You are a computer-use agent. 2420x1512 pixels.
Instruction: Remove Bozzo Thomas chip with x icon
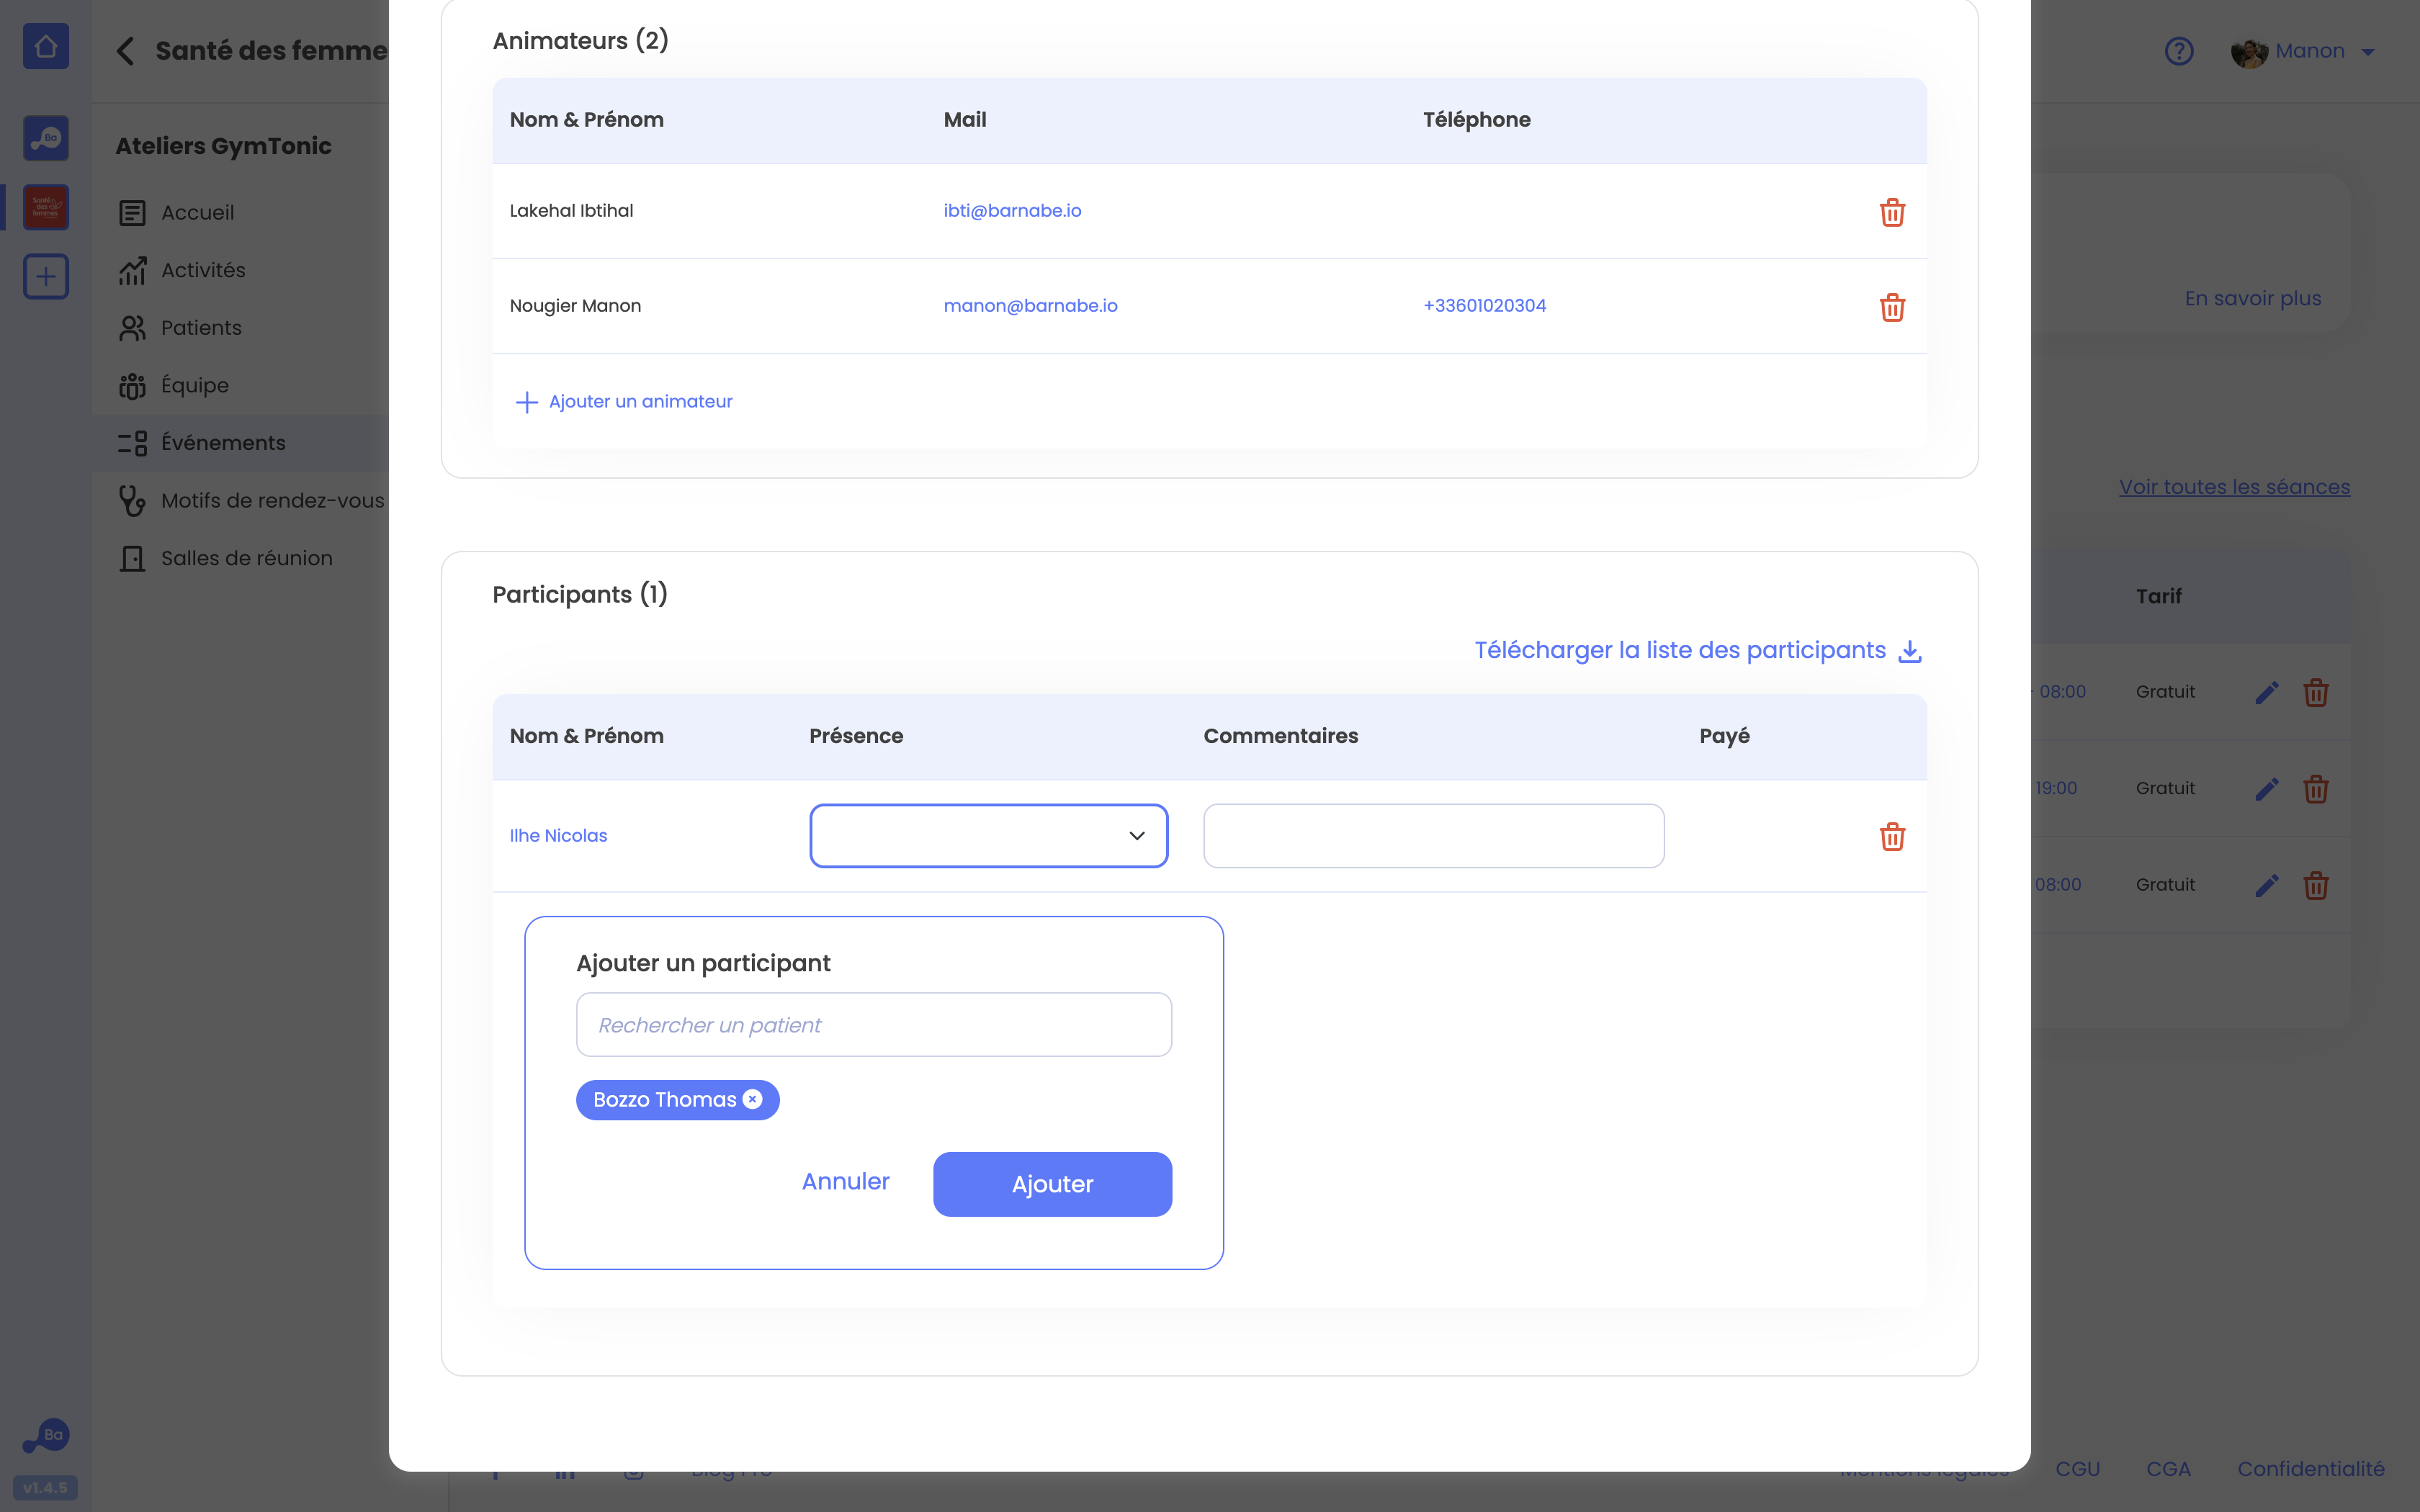753,1099
